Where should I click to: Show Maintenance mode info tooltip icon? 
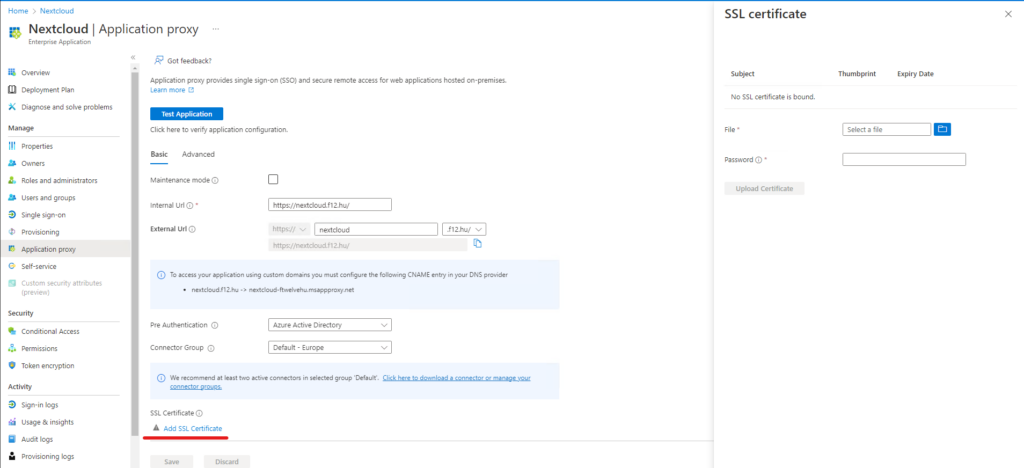pyautogui.click(x=215, y=180)
